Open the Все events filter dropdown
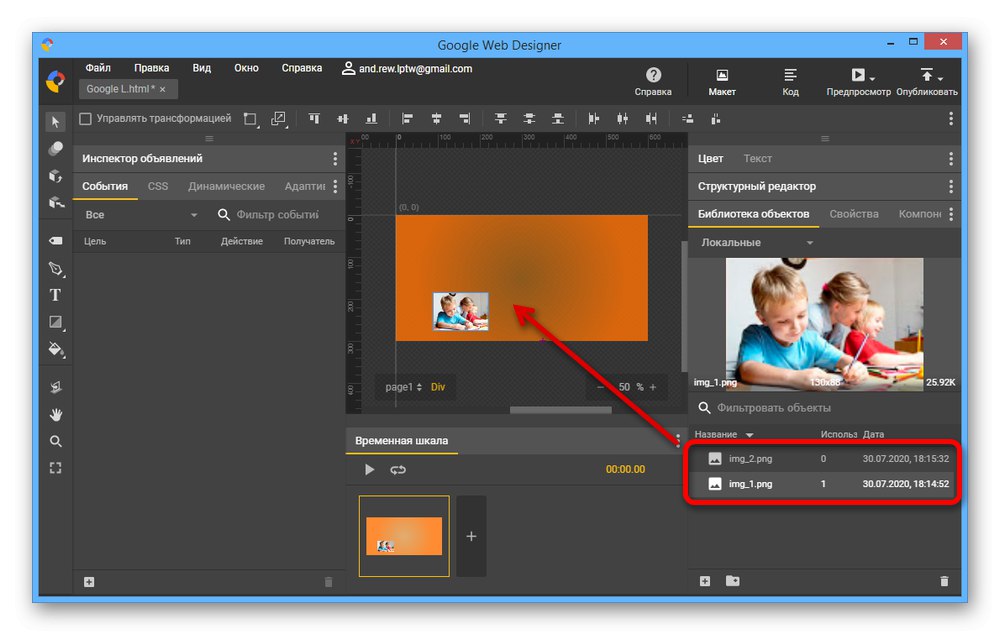The width and height of the screenshot is (1000, 635). click(x=141, y=215)
